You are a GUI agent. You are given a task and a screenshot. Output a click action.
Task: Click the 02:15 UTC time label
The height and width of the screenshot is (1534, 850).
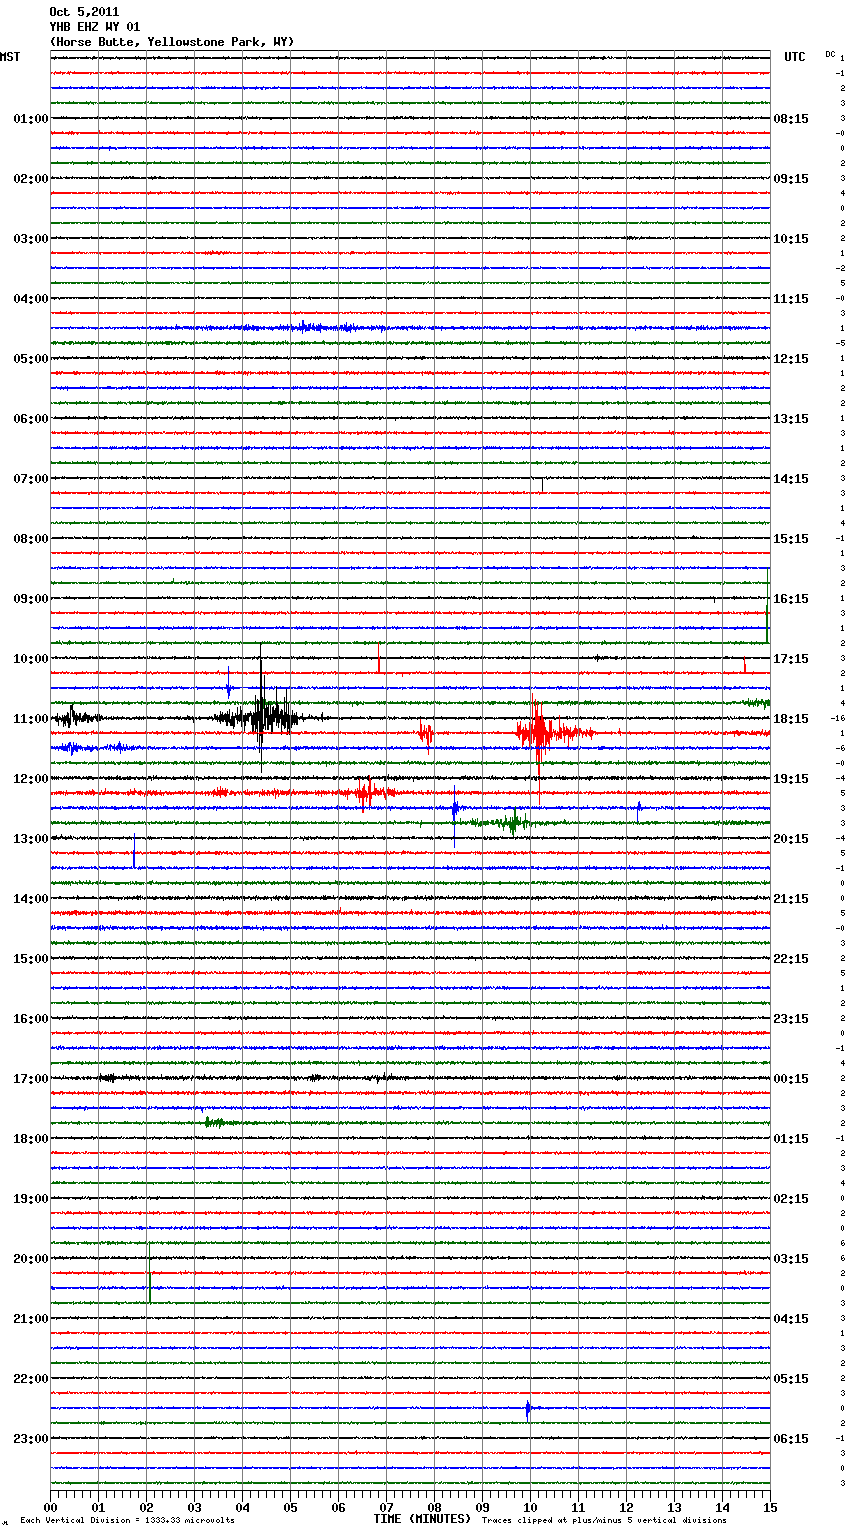pyautogui.click(x=791, y=1199)
